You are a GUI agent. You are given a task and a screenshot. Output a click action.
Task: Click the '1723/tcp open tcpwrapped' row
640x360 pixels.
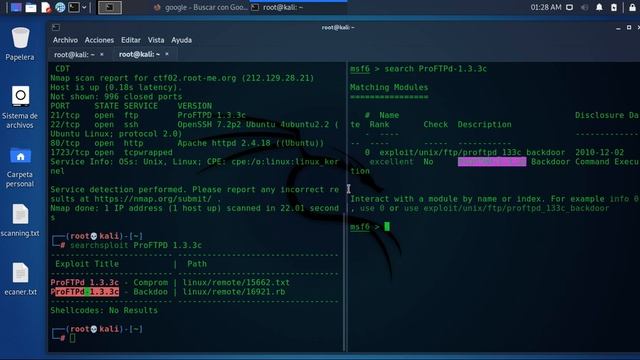(111, 153)
